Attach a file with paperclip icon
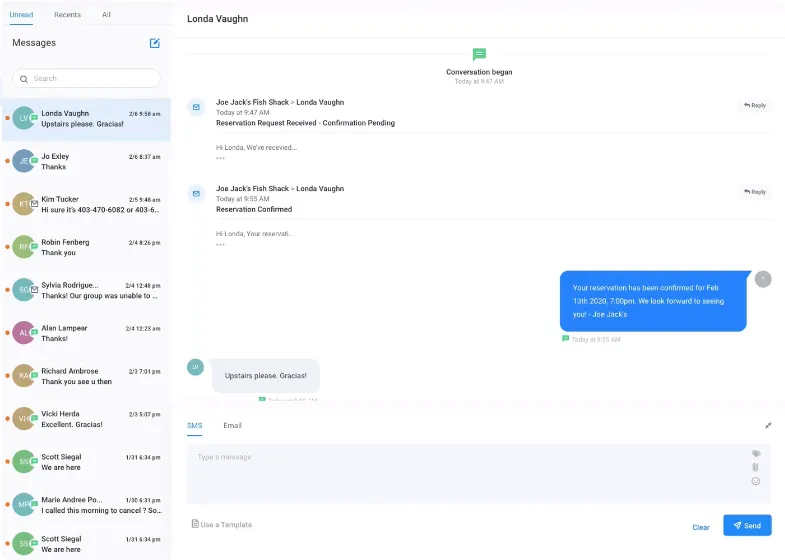 tap(755, 467)
